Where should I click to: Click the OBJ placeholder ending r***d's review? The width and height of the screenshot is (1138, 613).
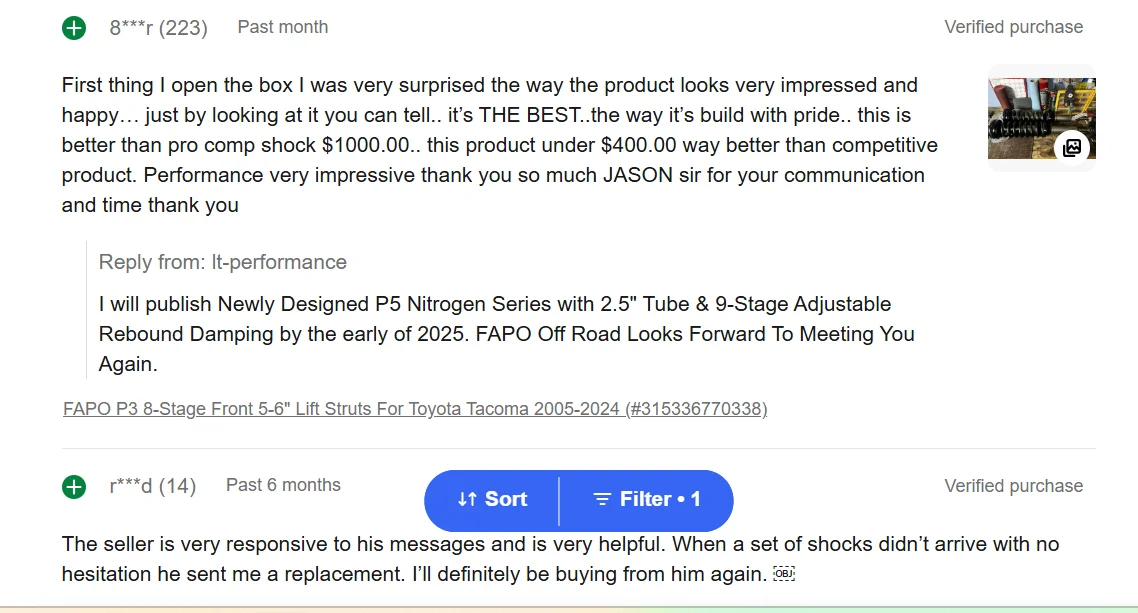[x=784, y=575]
